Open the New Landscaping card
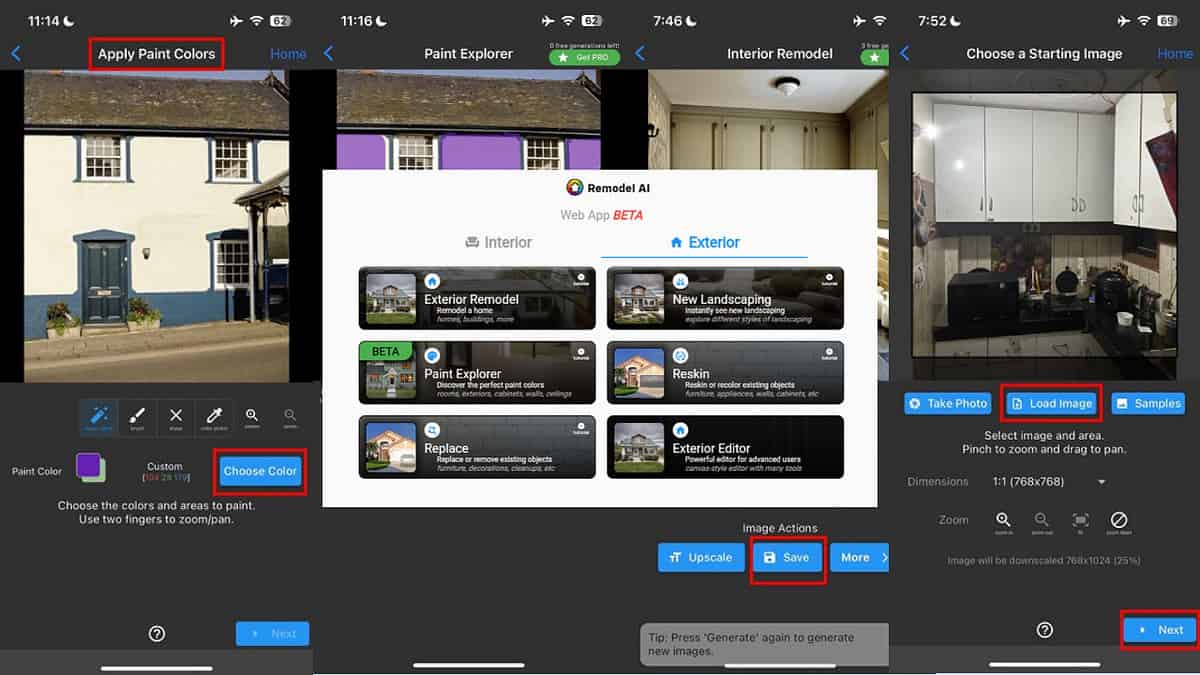Viewport: 1200px width, 675px height. (725, 298)
